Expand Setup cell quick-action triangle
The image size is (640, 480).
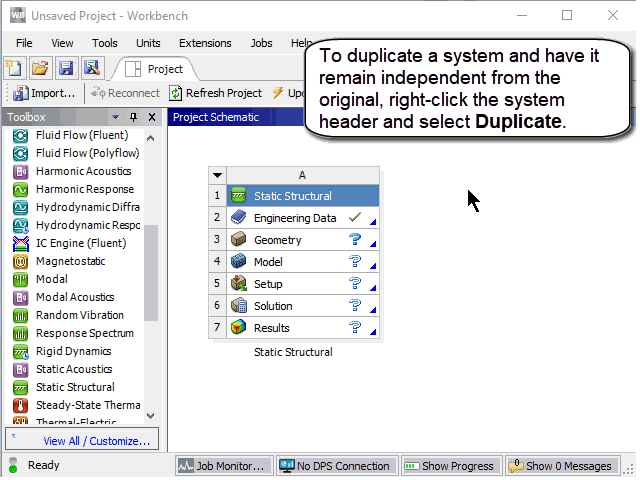pyautogui.click(x=374, y=290)
